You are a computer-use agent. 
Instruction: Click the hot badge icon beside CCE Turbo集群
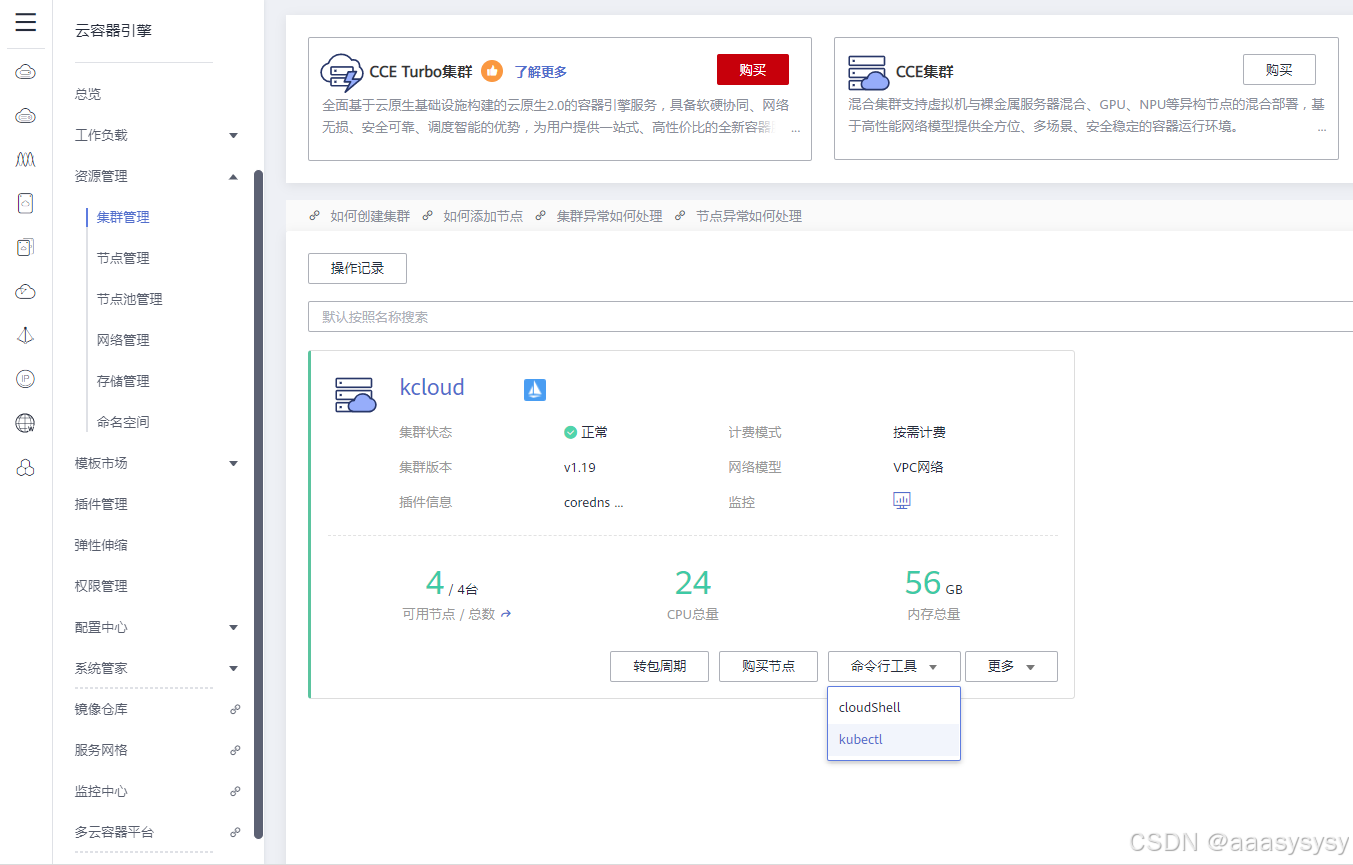pos(490,71)
